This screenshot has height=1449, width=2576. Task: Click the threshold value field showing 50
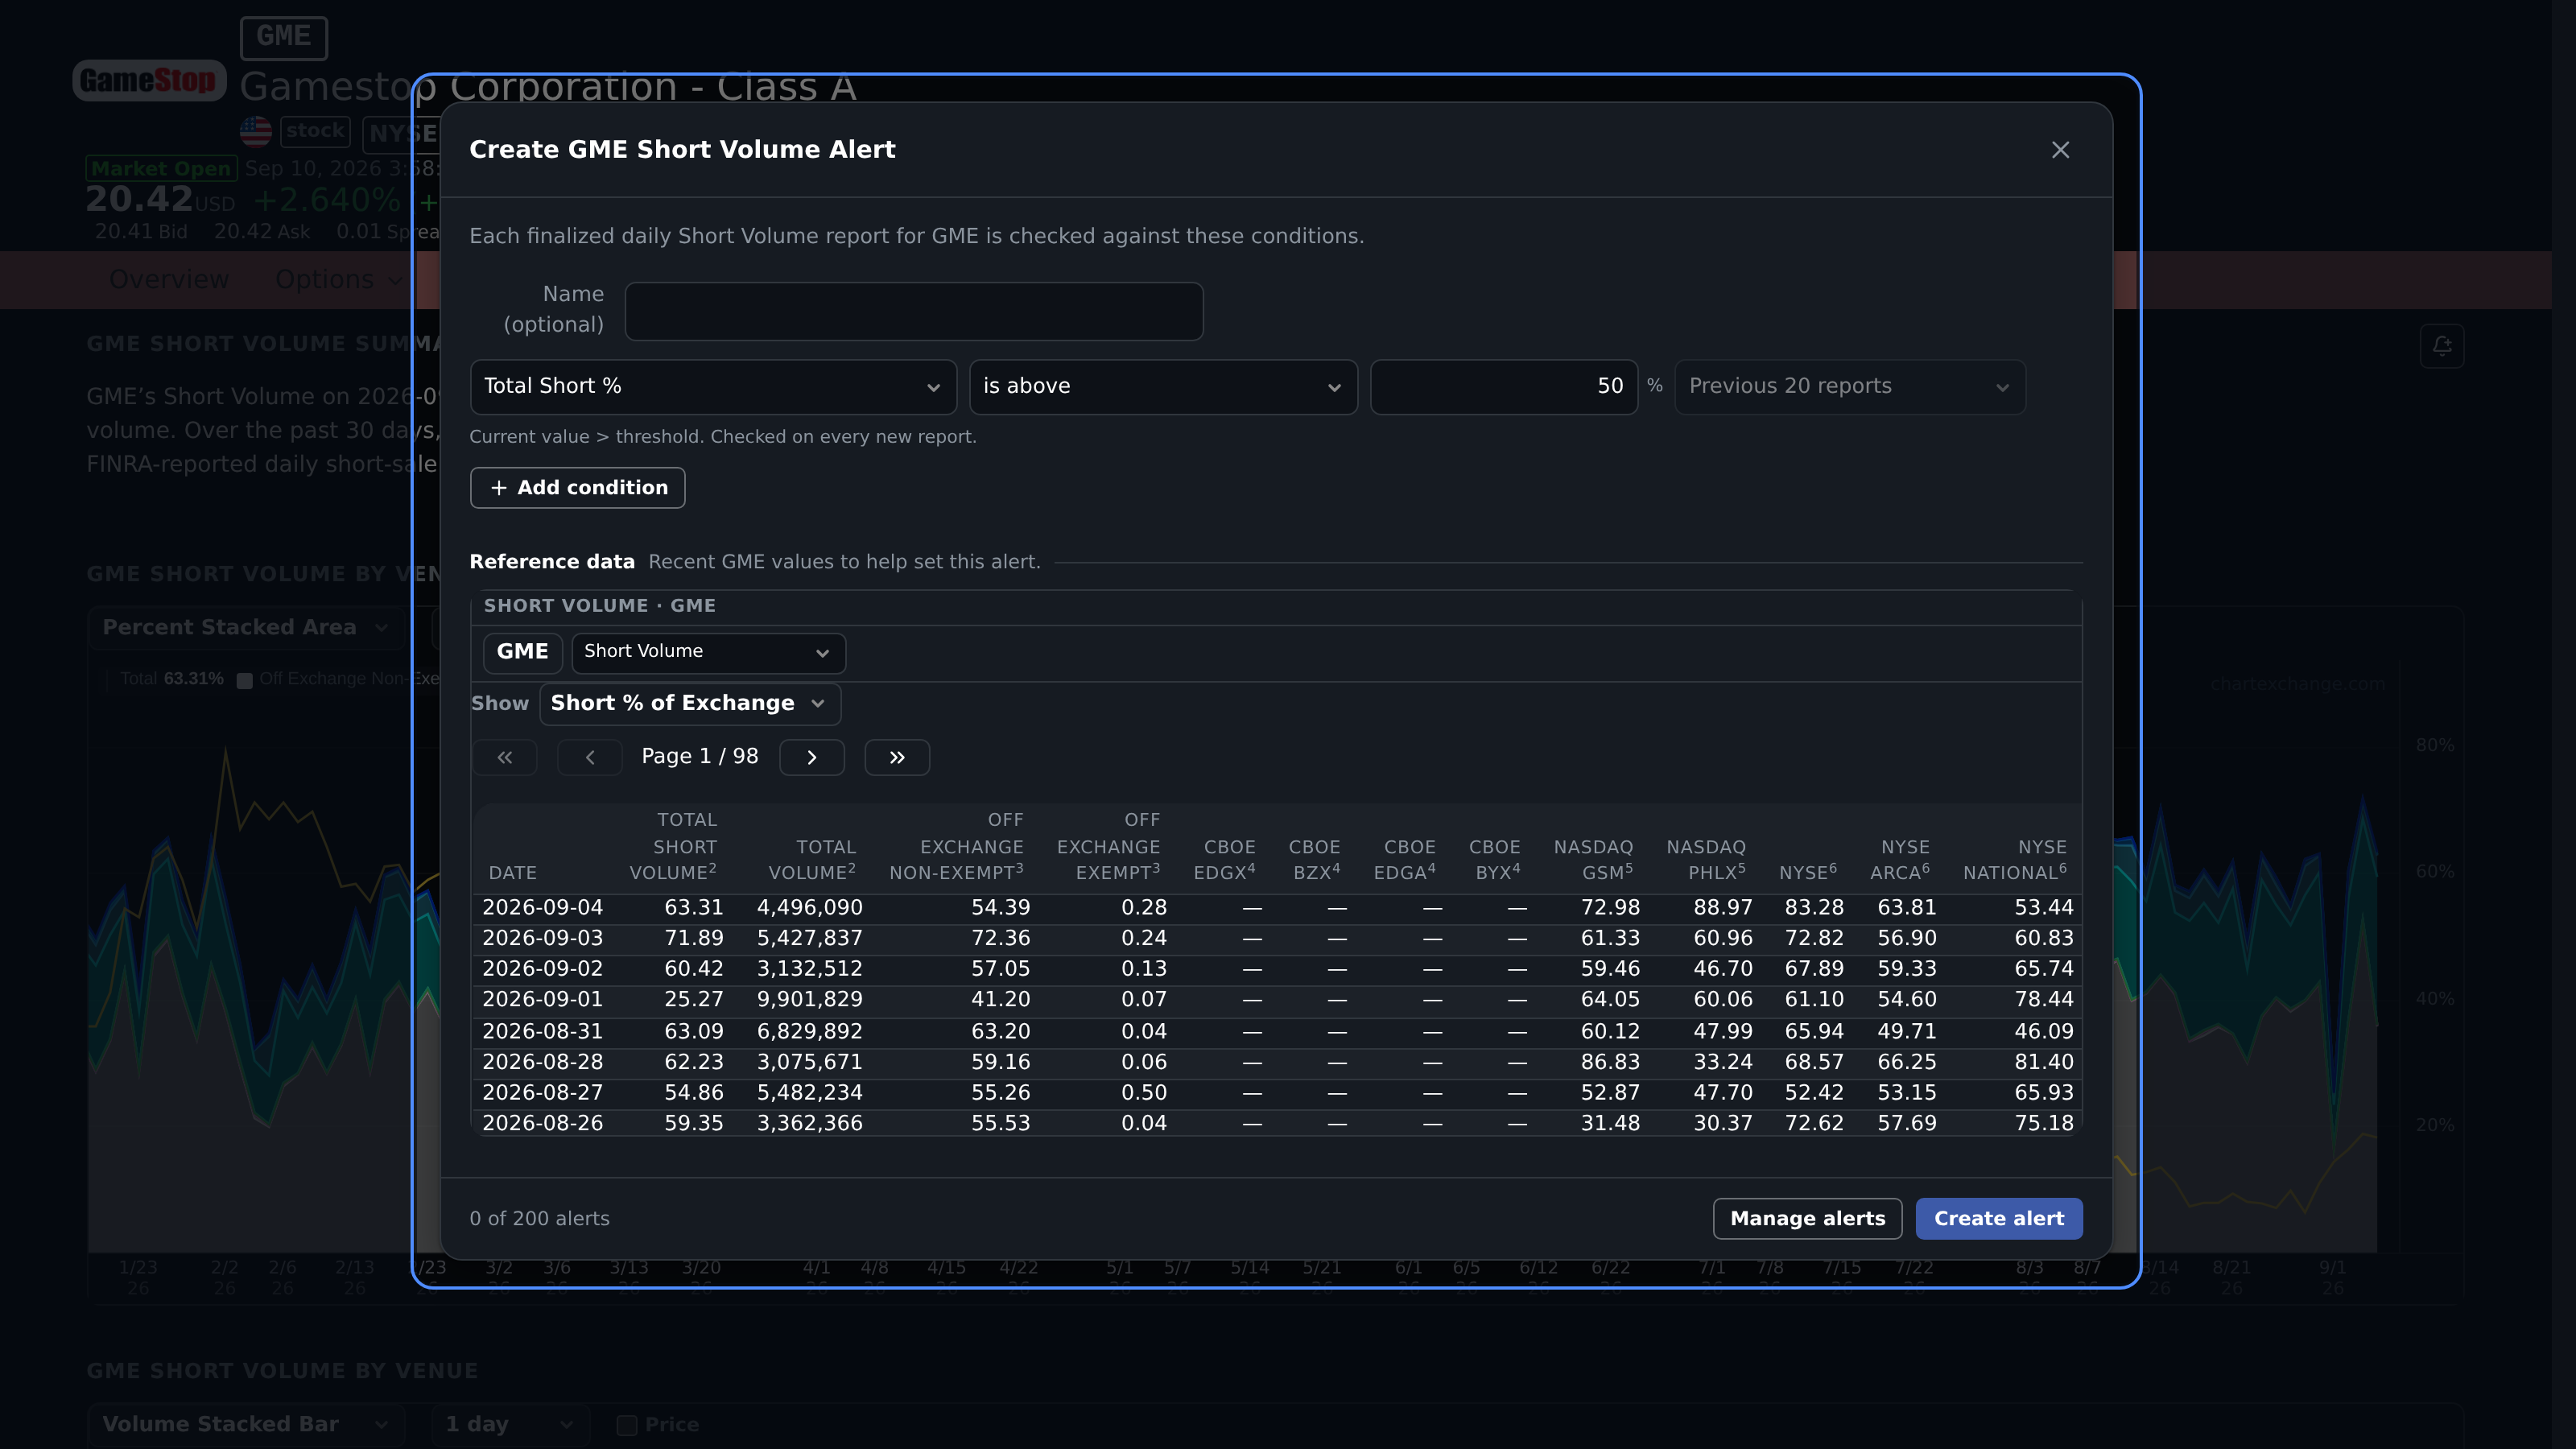(1504, 387)
